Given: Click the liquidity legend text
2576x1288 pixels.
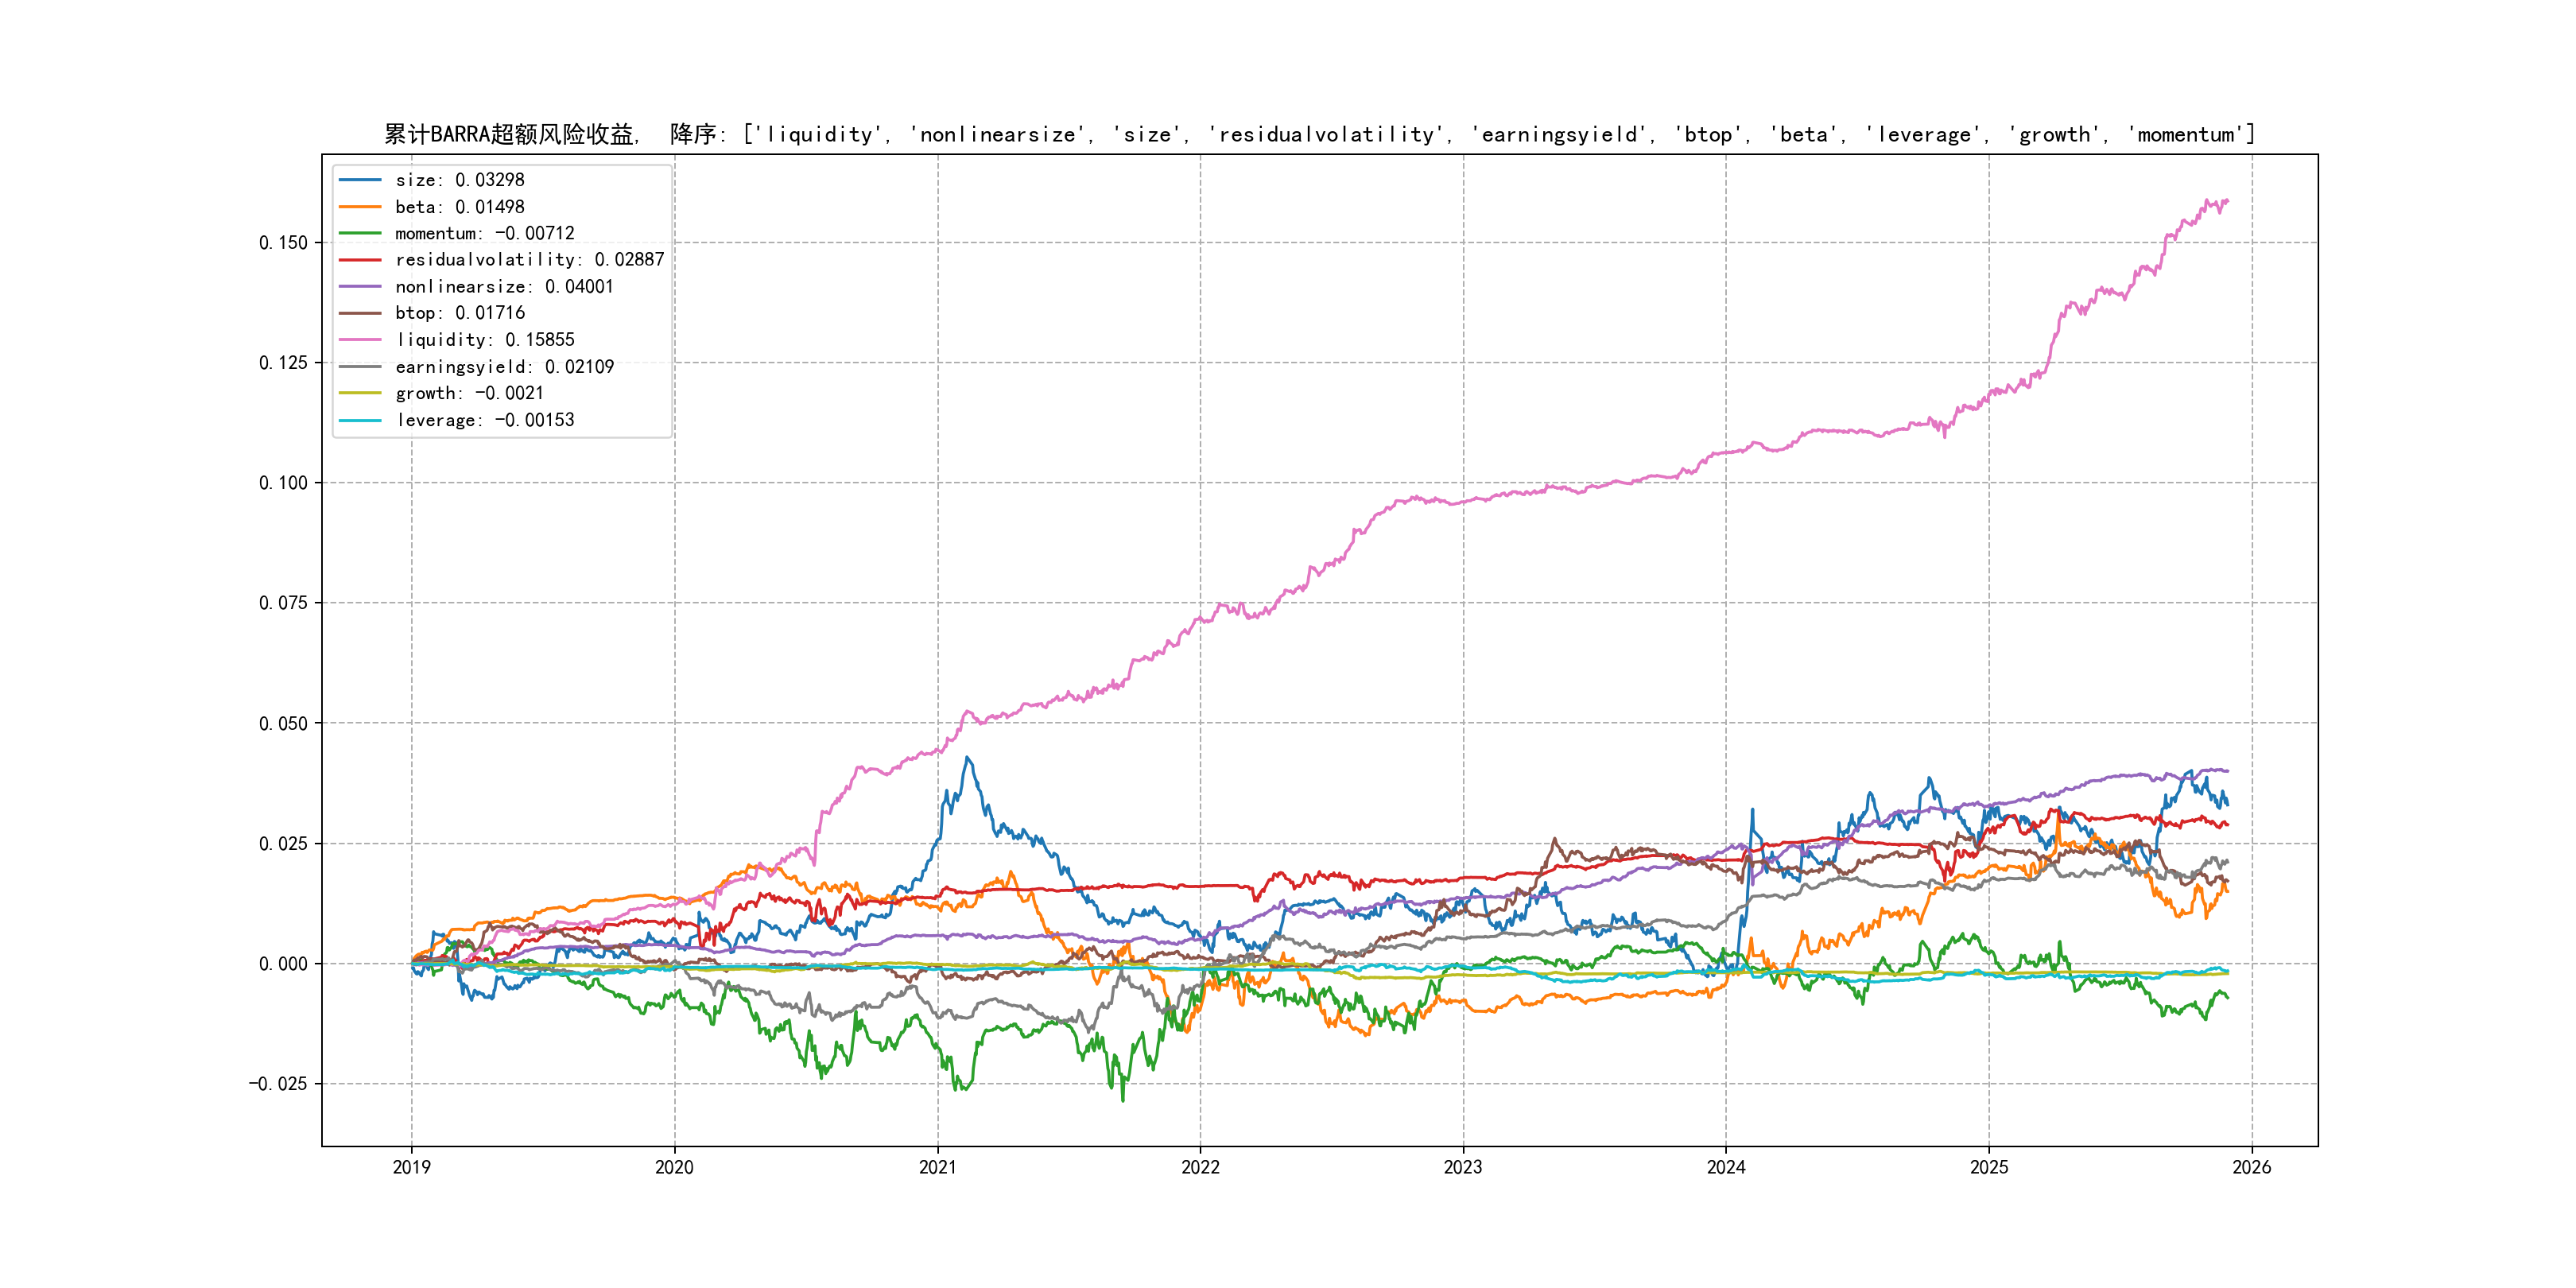Looking at the screenshot, I should click(x=484, y=340).
